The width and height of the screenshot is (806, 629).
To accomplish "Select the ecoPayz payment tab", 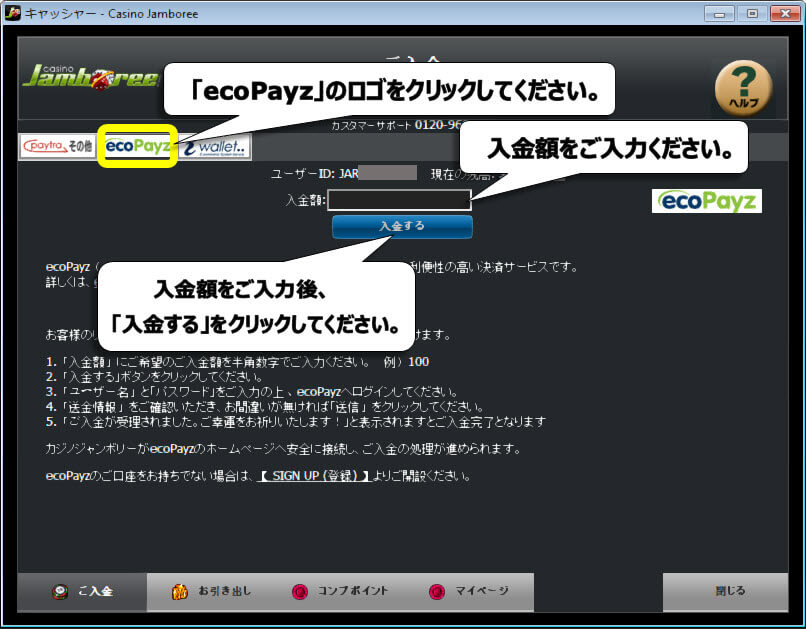I will (138, 146).
